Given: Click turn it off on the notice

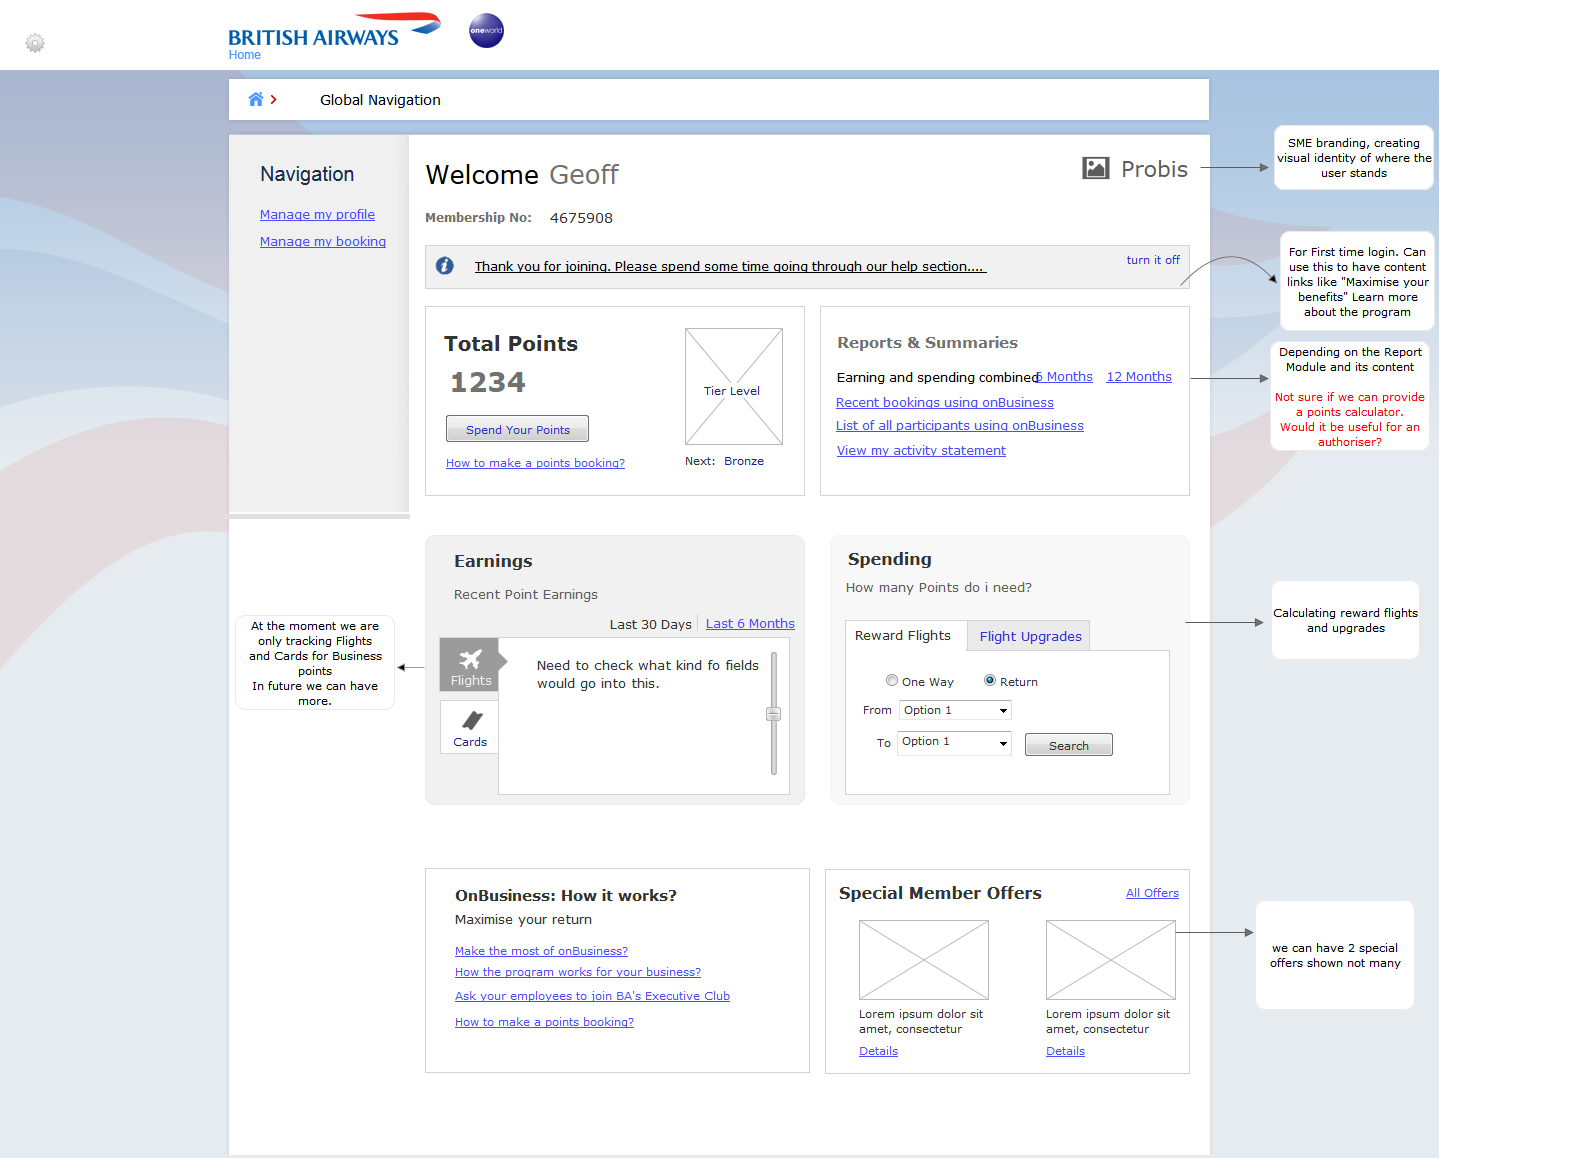Looking at the screenshot, I should [1153, 260].
